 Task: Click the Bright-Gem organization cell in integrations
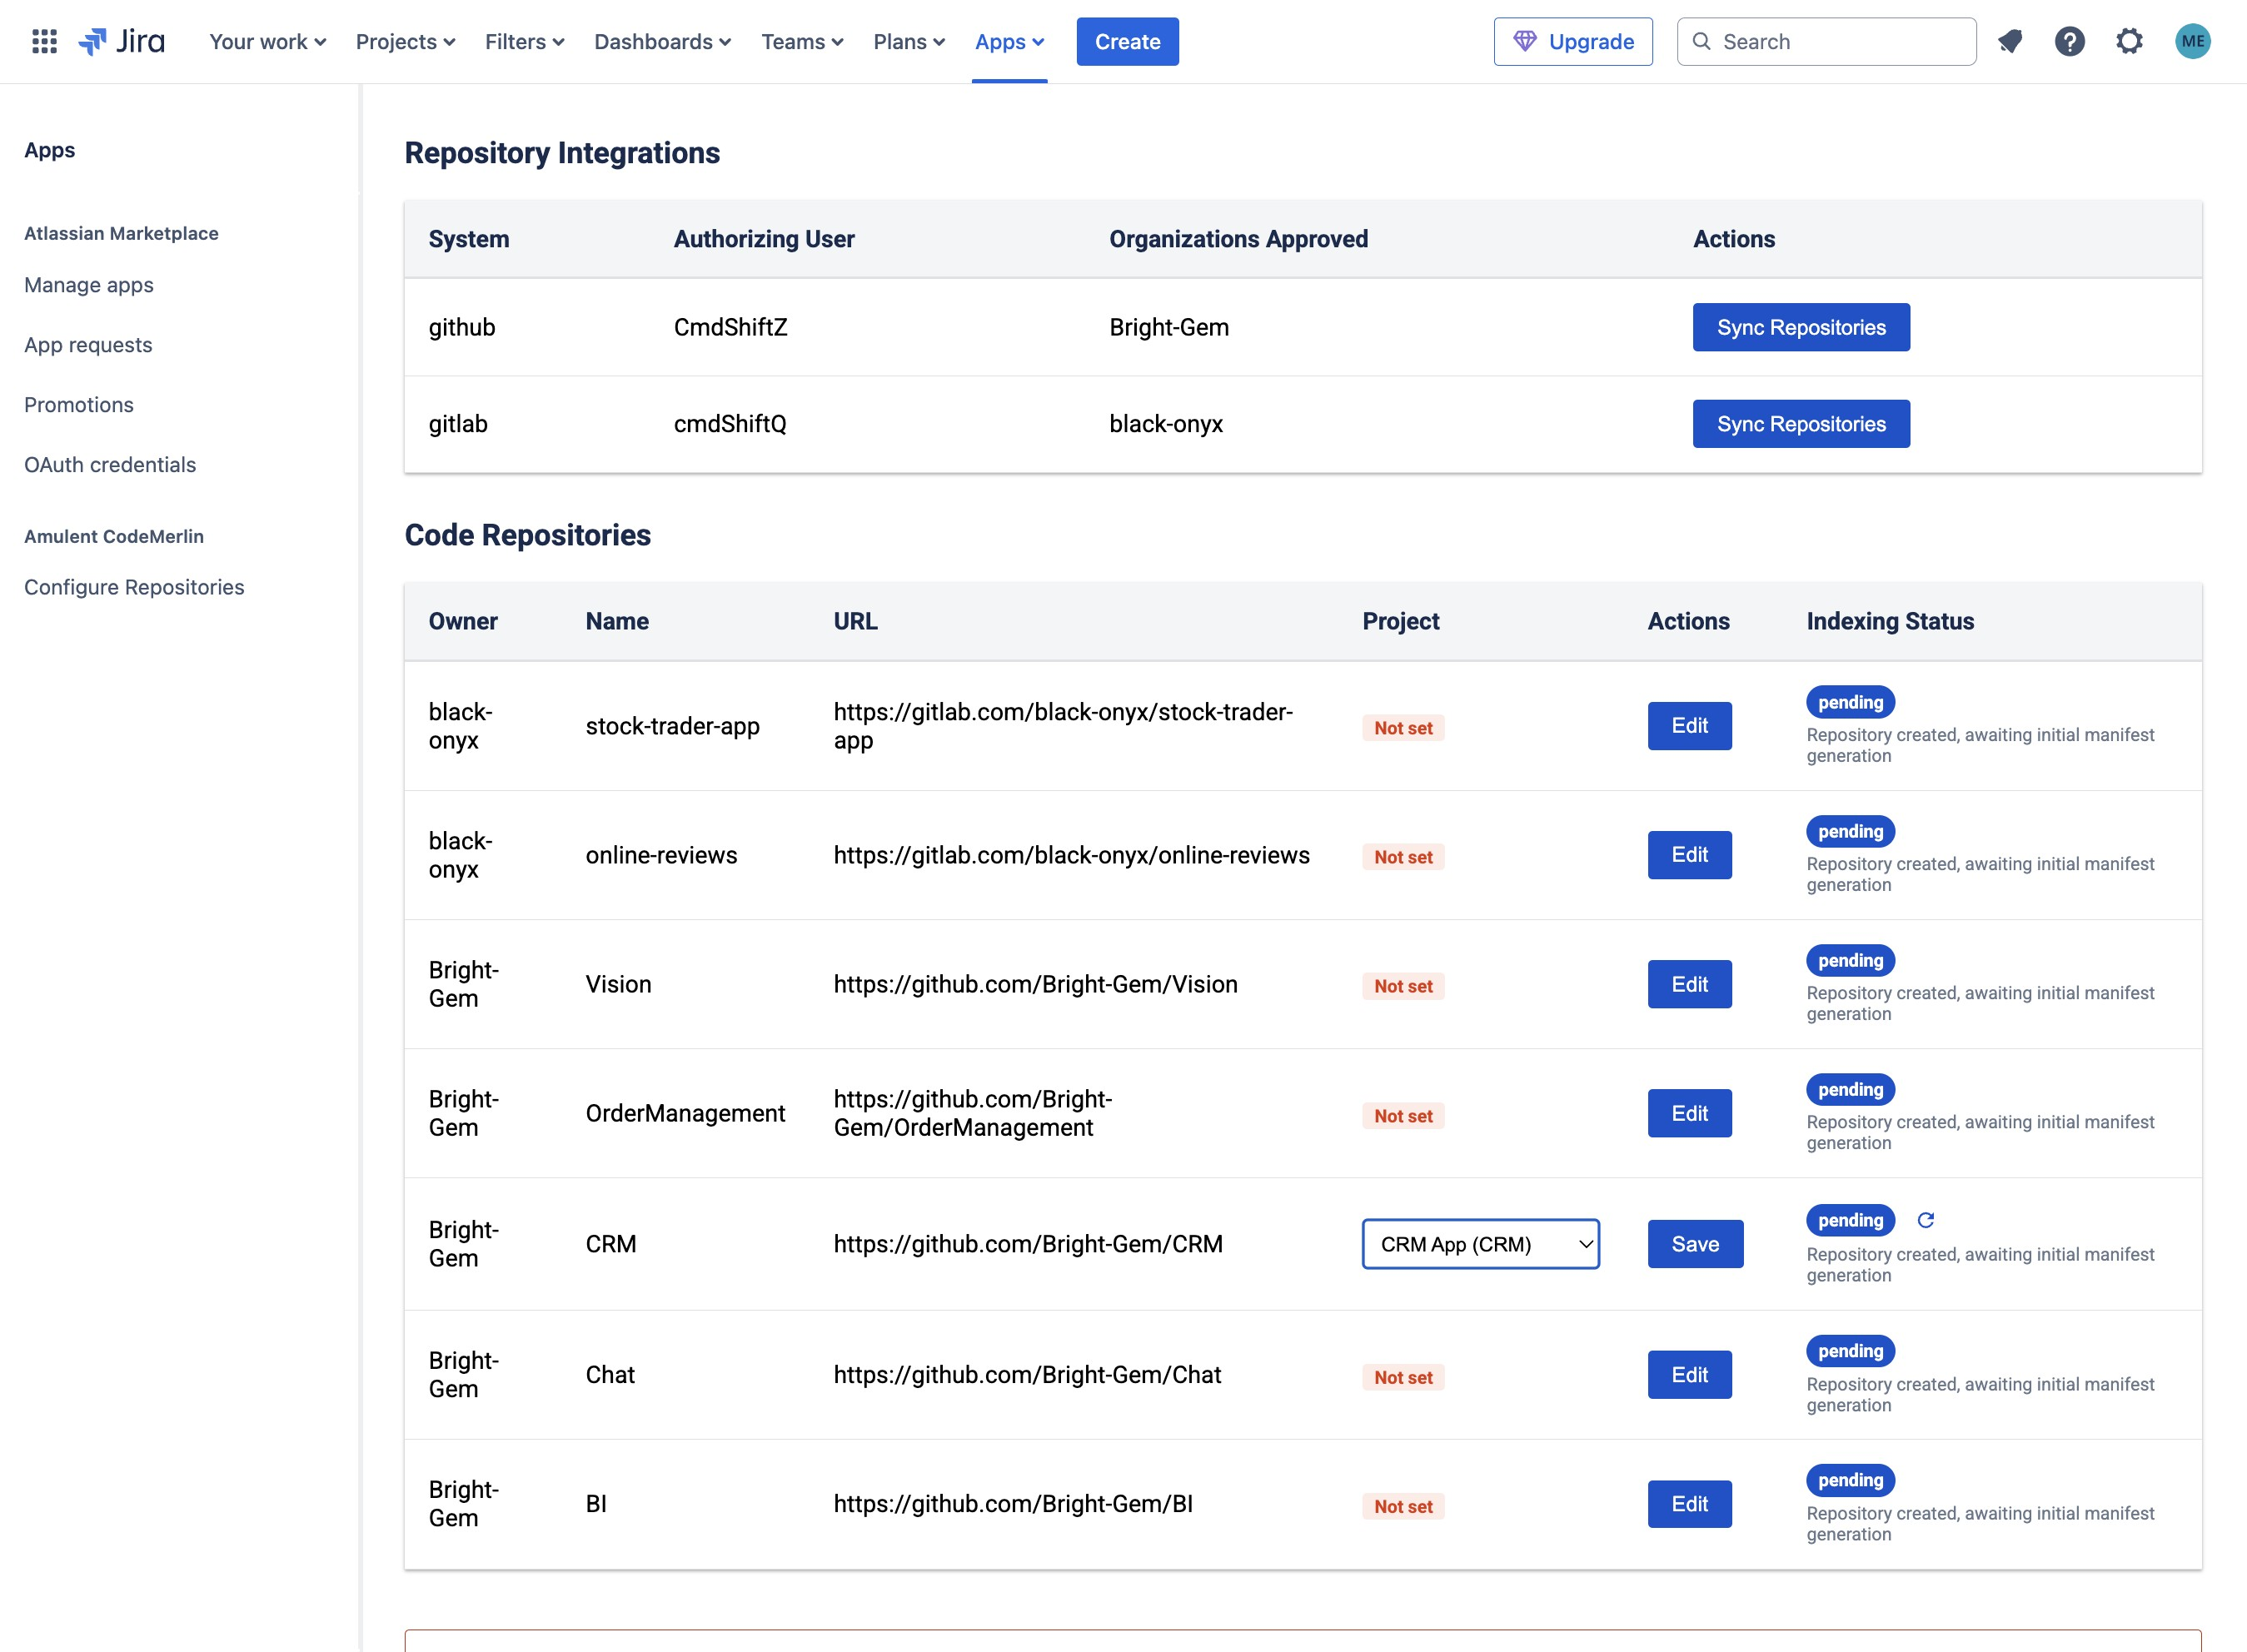(x=1169, y=327)
